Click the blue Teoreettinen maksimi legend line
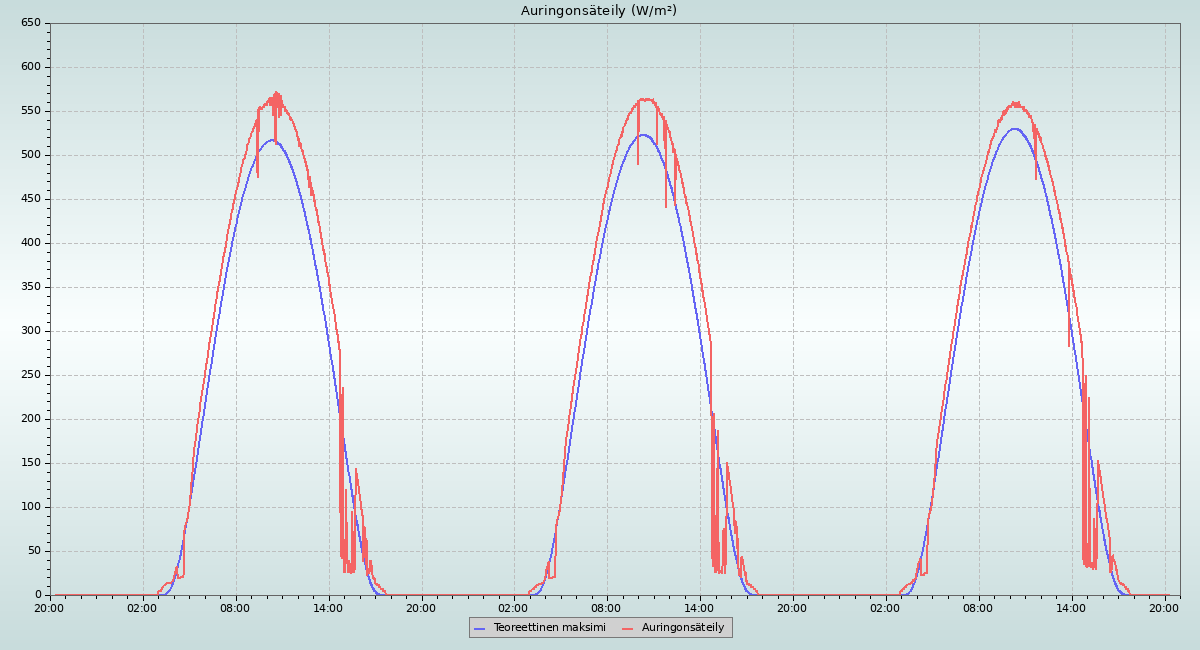The height and width of the screenshot is (650, 1200). 479,628
